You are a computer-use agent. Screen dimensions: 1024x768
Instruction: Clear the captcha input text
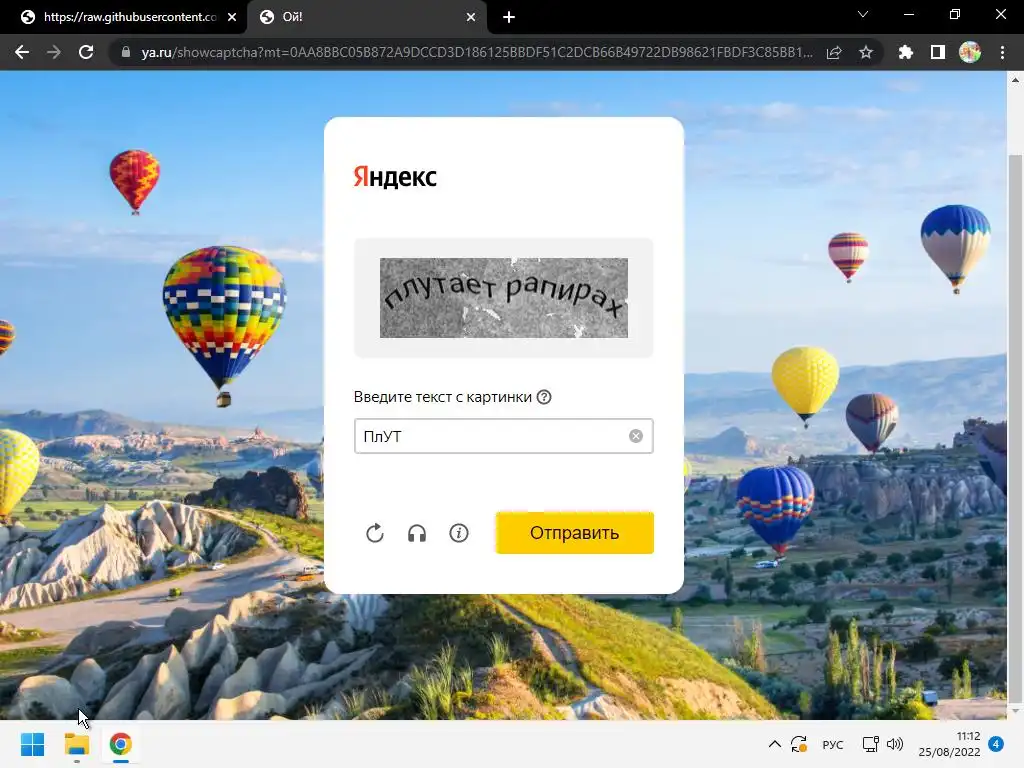[636, 436]
